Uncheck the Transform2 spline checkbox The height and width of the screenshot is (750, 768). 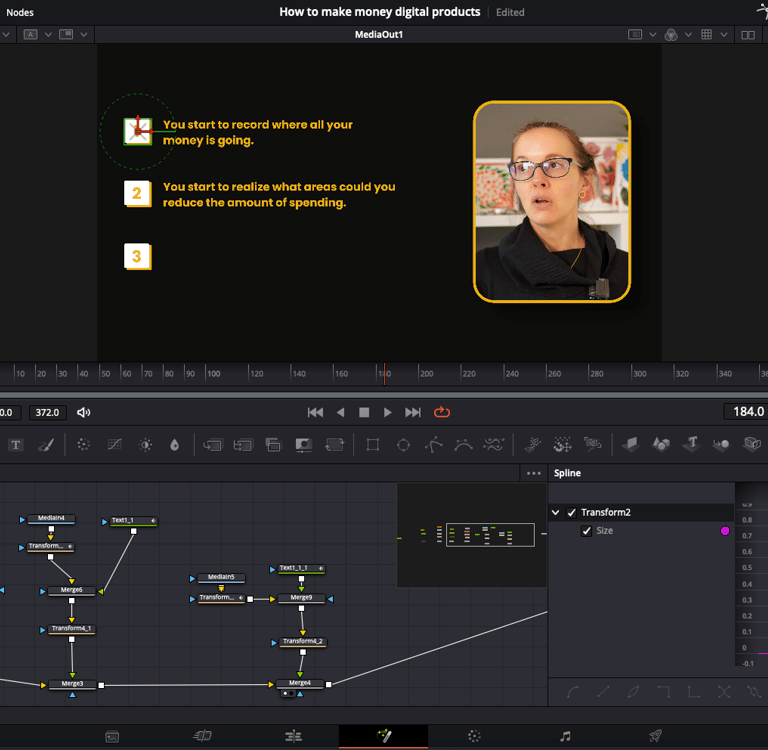(x=571, y=513)
